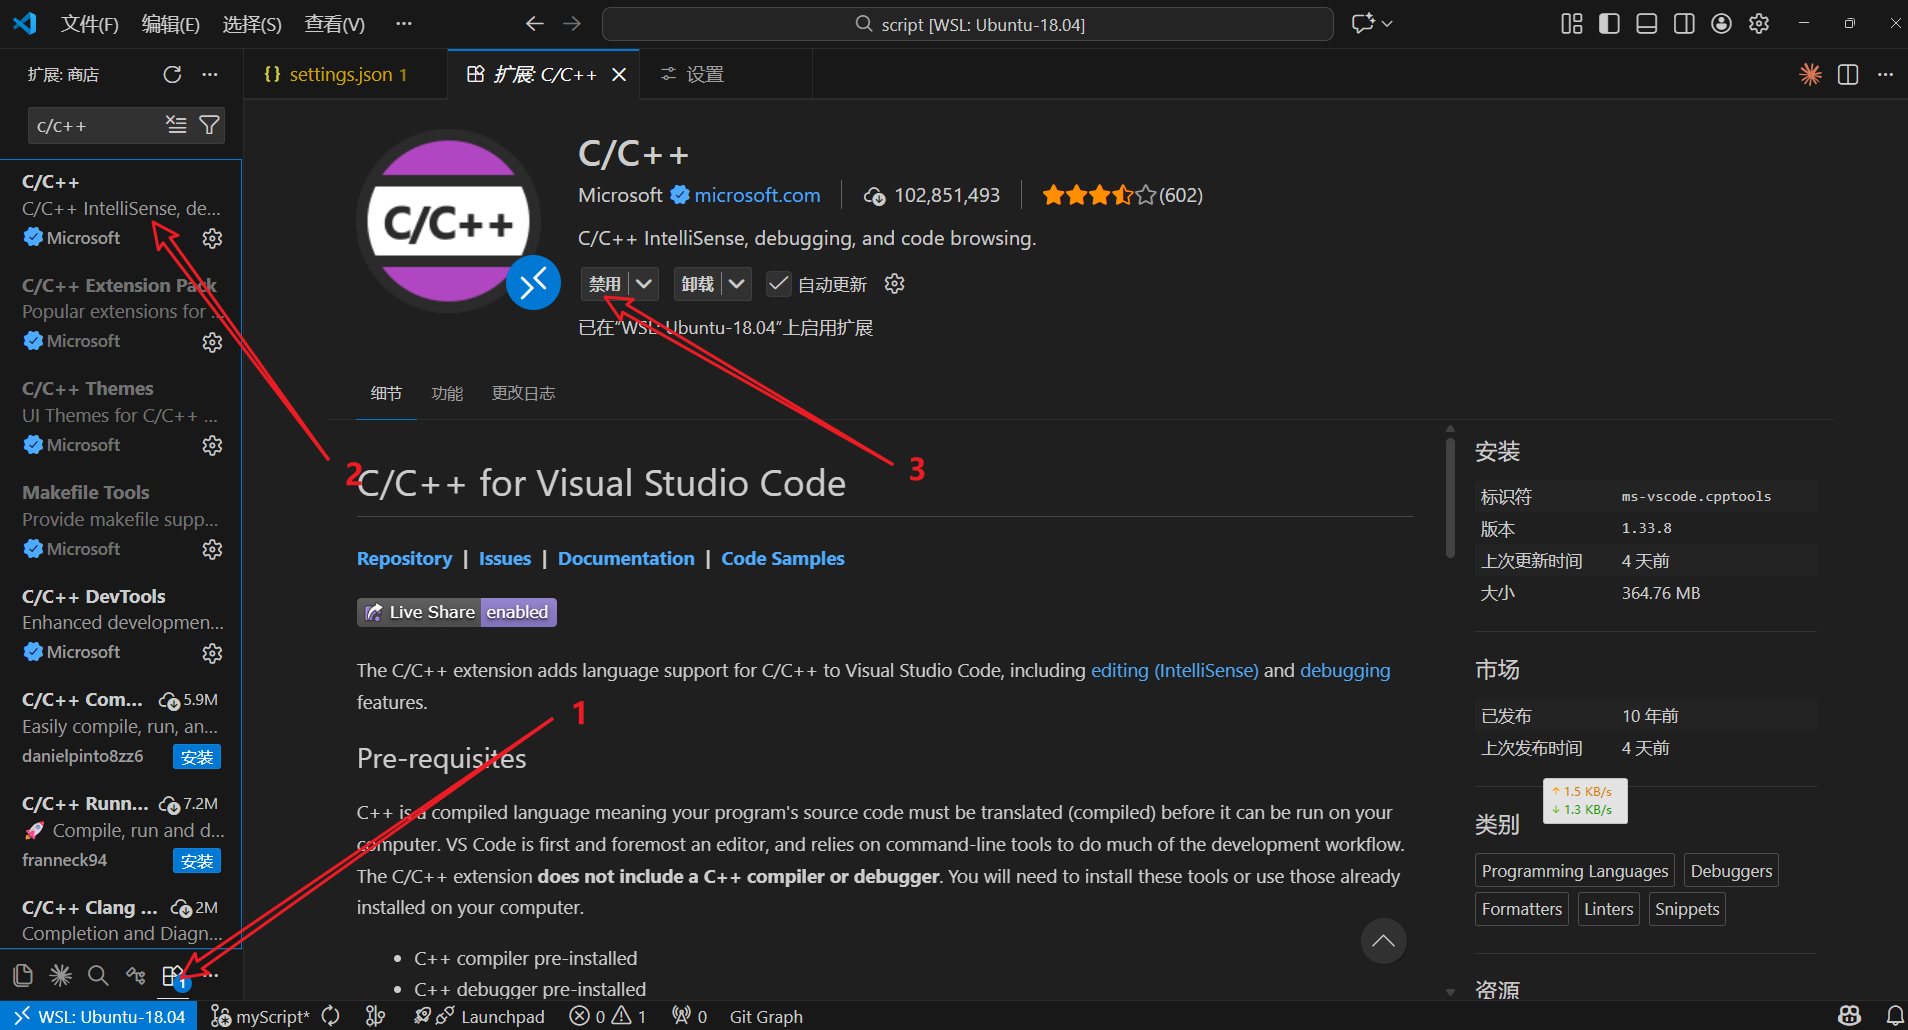Click the errors and warnings status indicator

tap(608, 1016)
